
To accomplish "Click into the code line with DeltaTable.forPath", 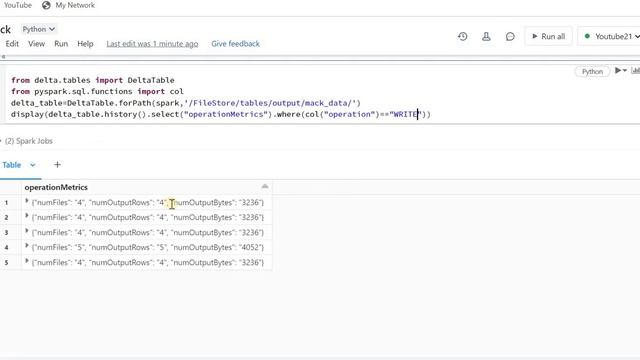I will (186, 103).
